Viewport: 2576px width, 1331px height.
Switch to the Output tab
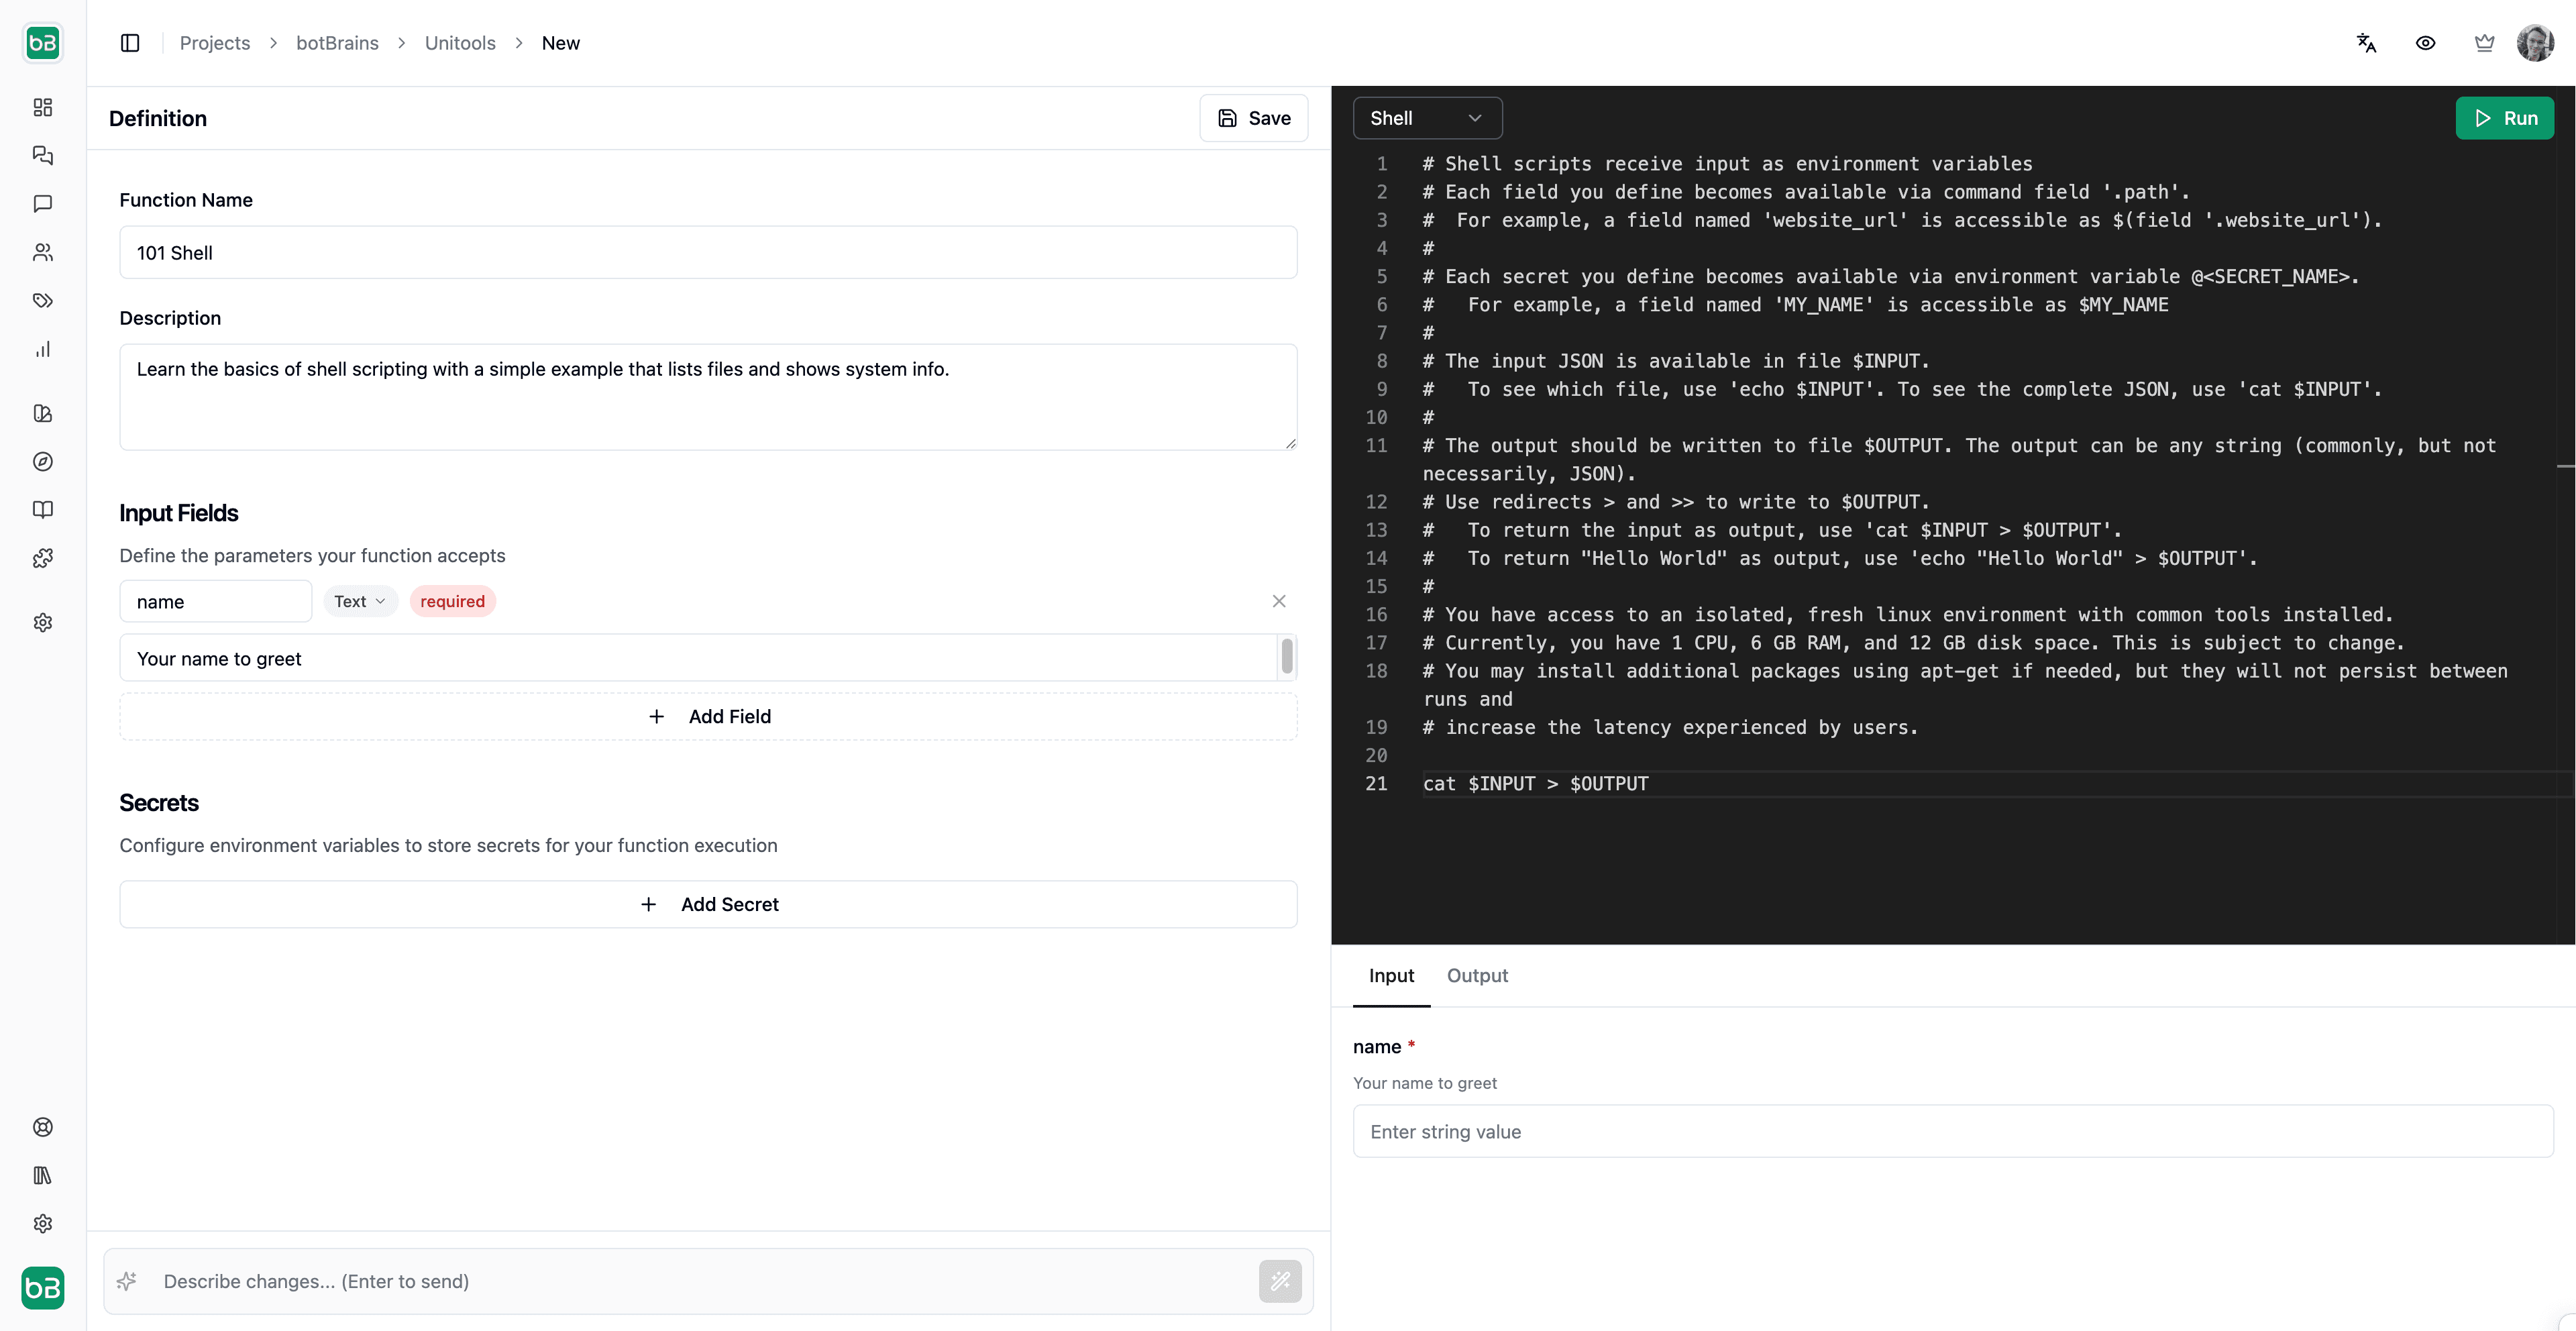1477,976
